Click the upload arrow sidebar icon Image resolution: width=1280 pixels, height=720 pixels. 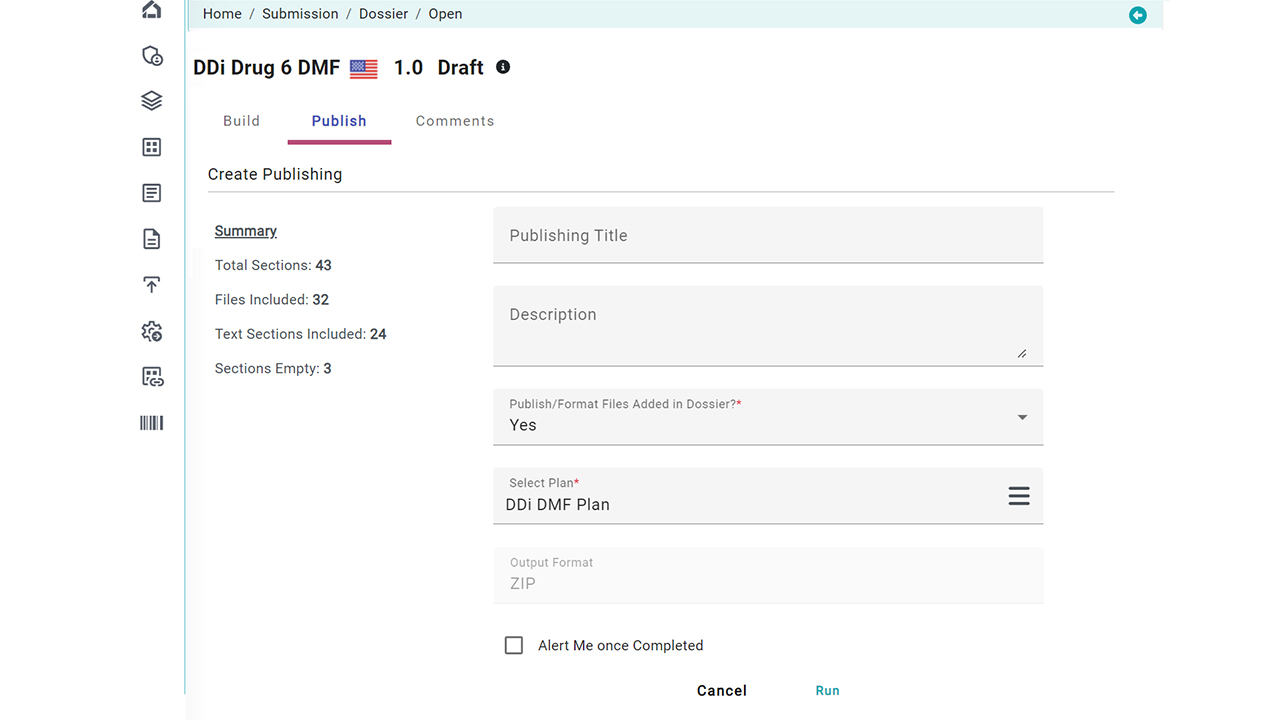pos(151,285)
